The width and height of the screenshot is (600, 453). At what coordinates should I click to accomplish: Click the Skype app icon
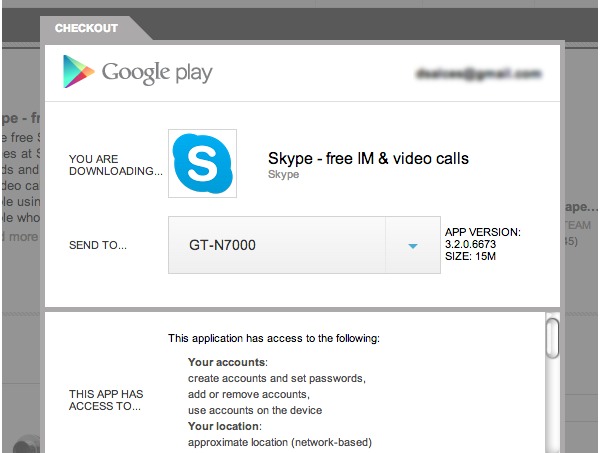[x=203, y=163]
